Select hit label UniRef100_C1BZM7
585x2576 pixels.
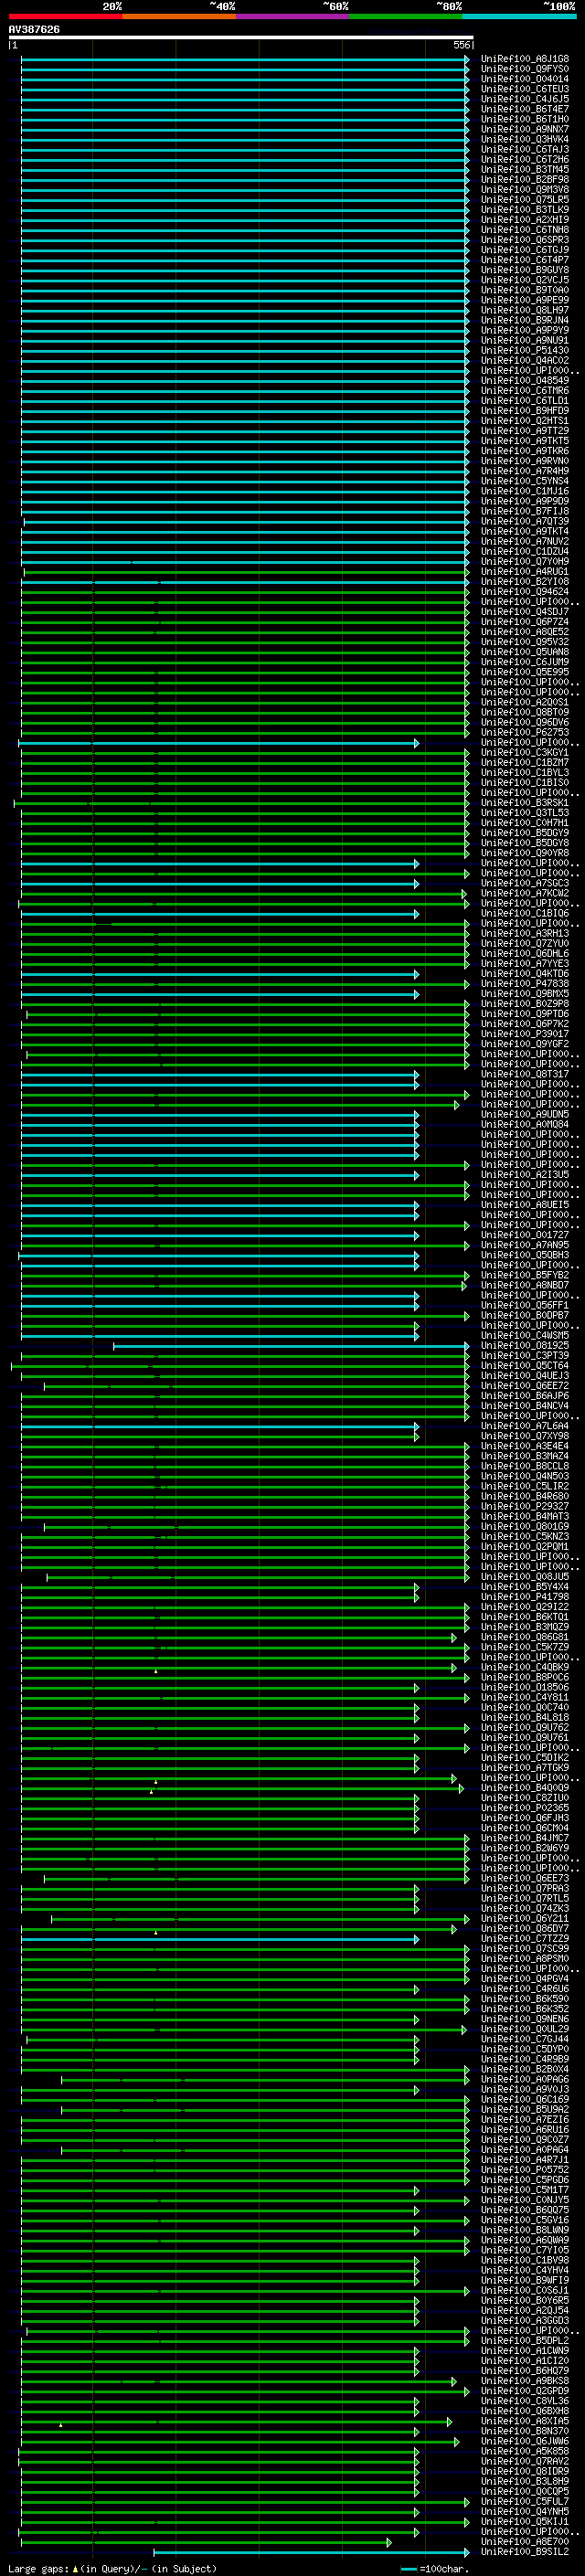525,762
